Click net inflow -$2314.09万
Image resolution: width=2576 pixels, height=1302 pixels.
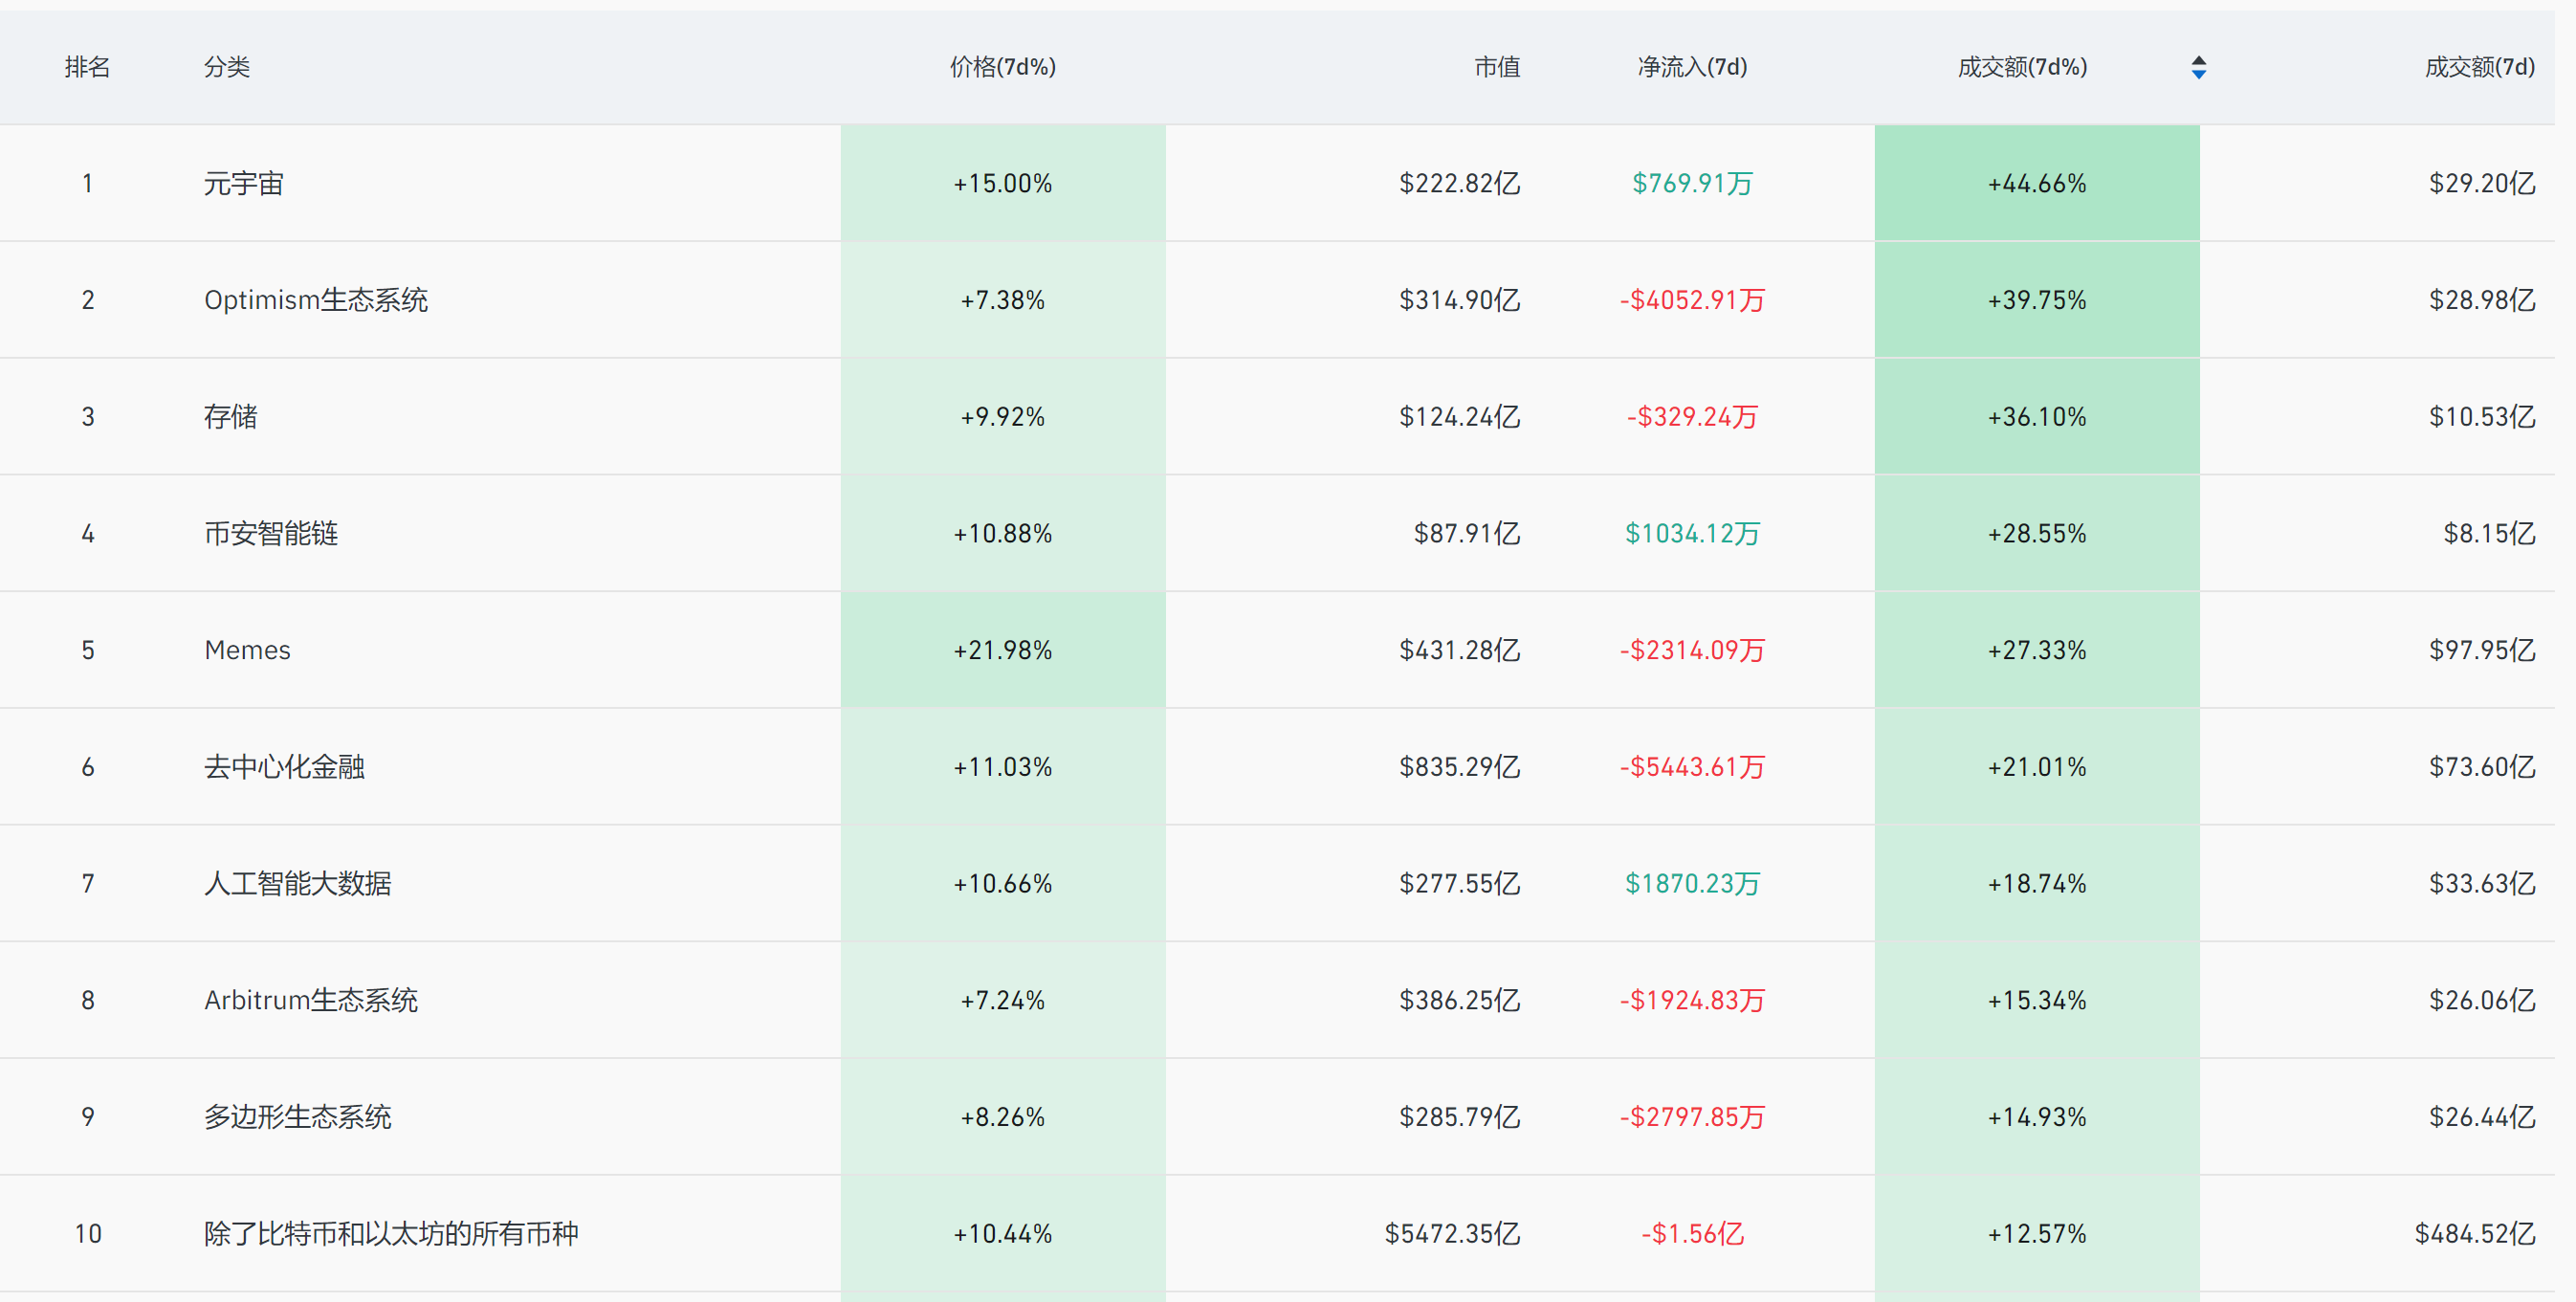[1692, 650]
